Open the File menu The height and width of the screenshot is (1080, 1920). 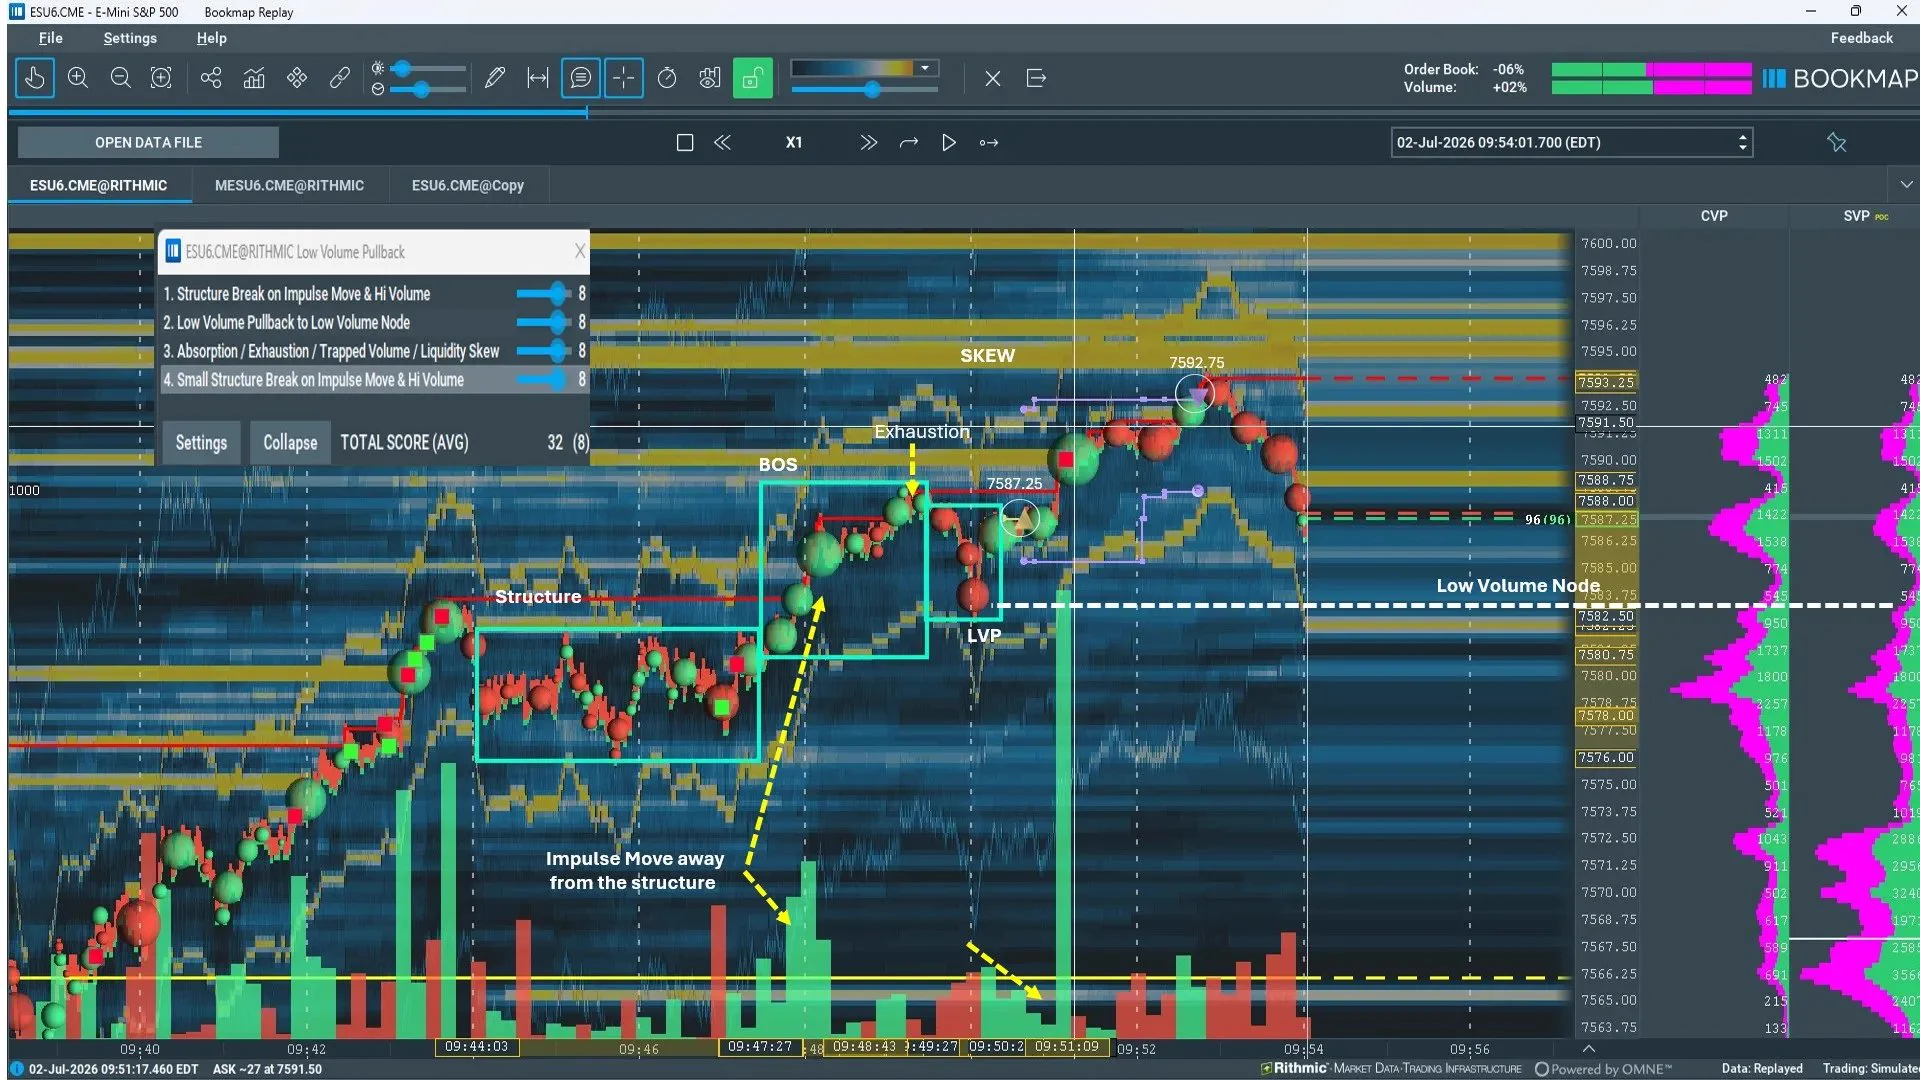point(51,38)
